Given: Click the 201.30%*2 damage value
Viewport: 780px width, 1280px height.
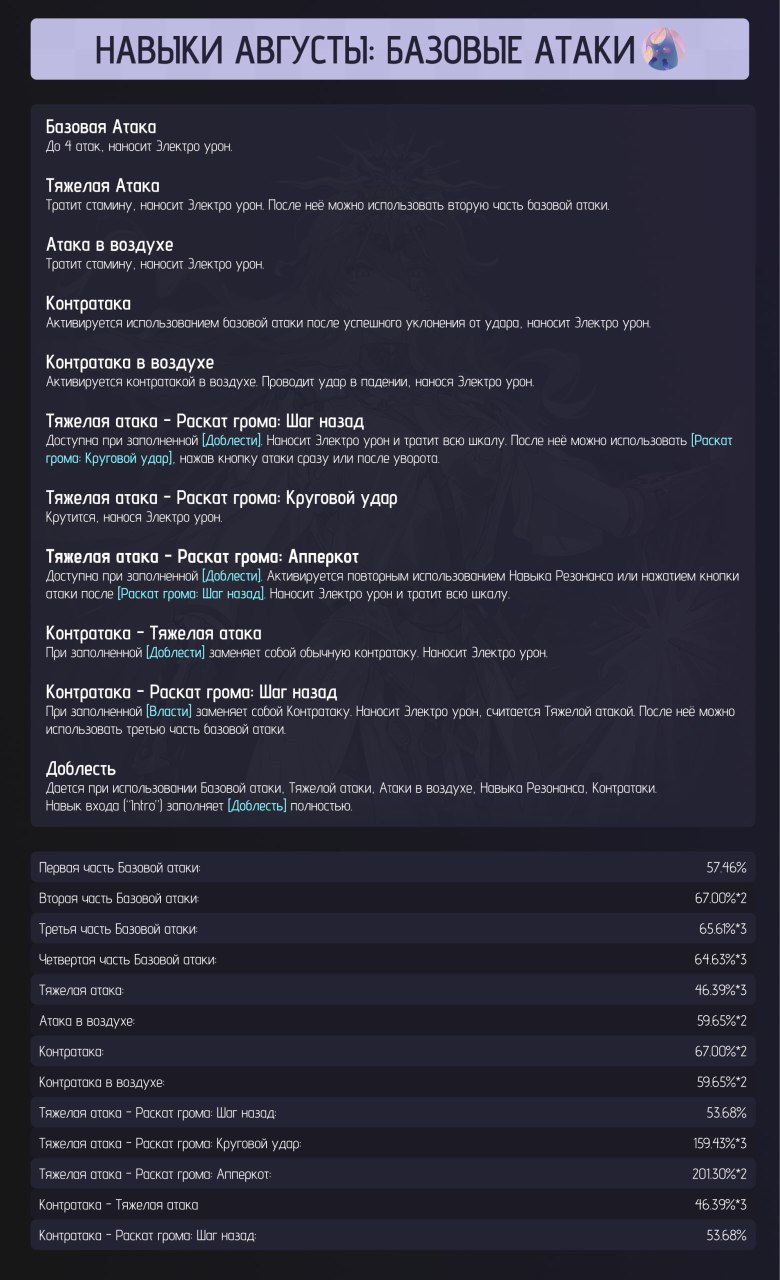Looking at the screenshot, I should pos(718,1174).
